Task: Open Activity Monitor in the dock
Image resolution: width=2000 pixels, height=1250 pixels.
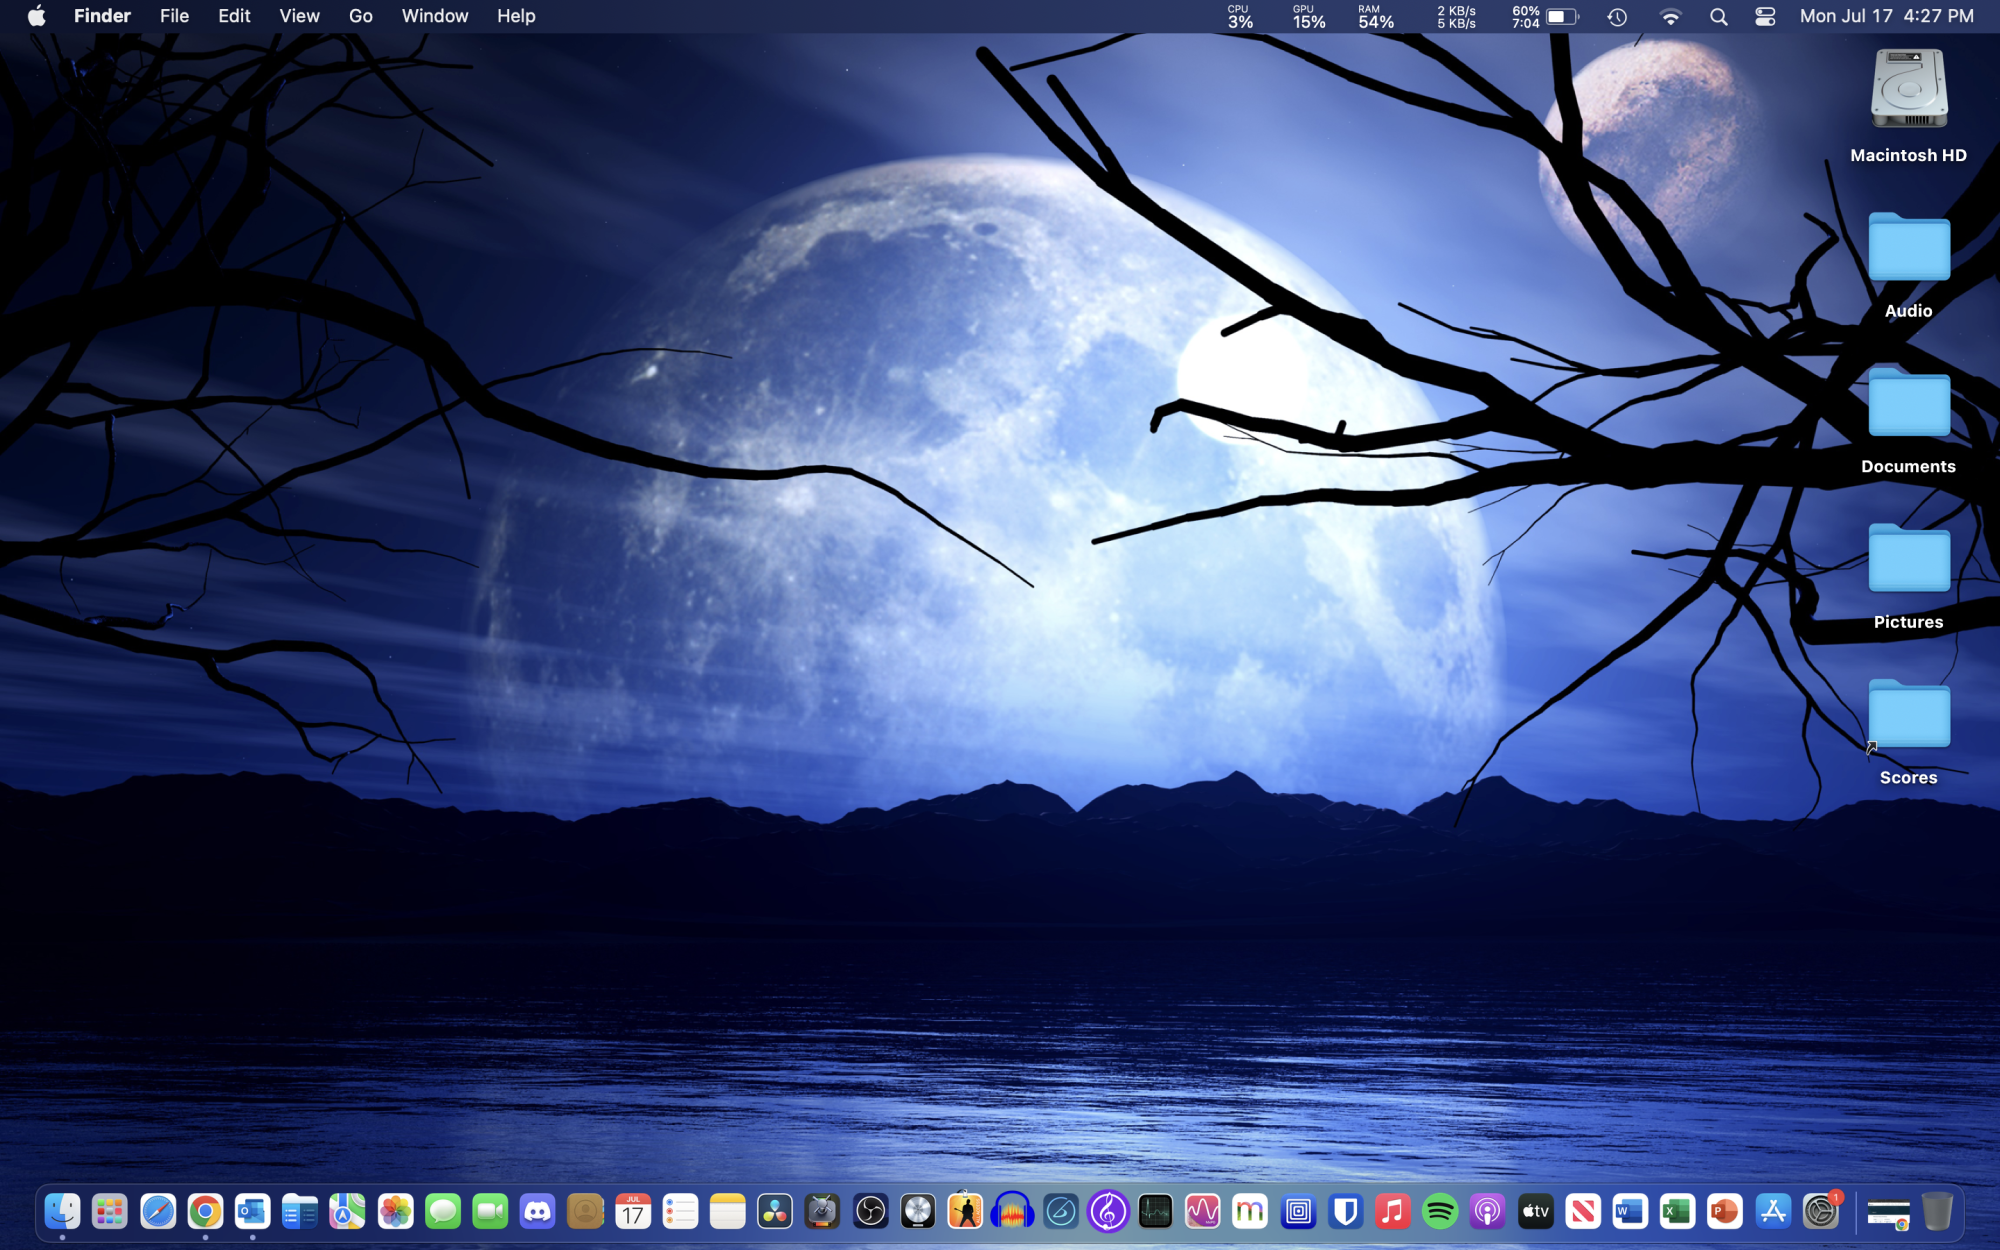Action: pos(1155,1212)
